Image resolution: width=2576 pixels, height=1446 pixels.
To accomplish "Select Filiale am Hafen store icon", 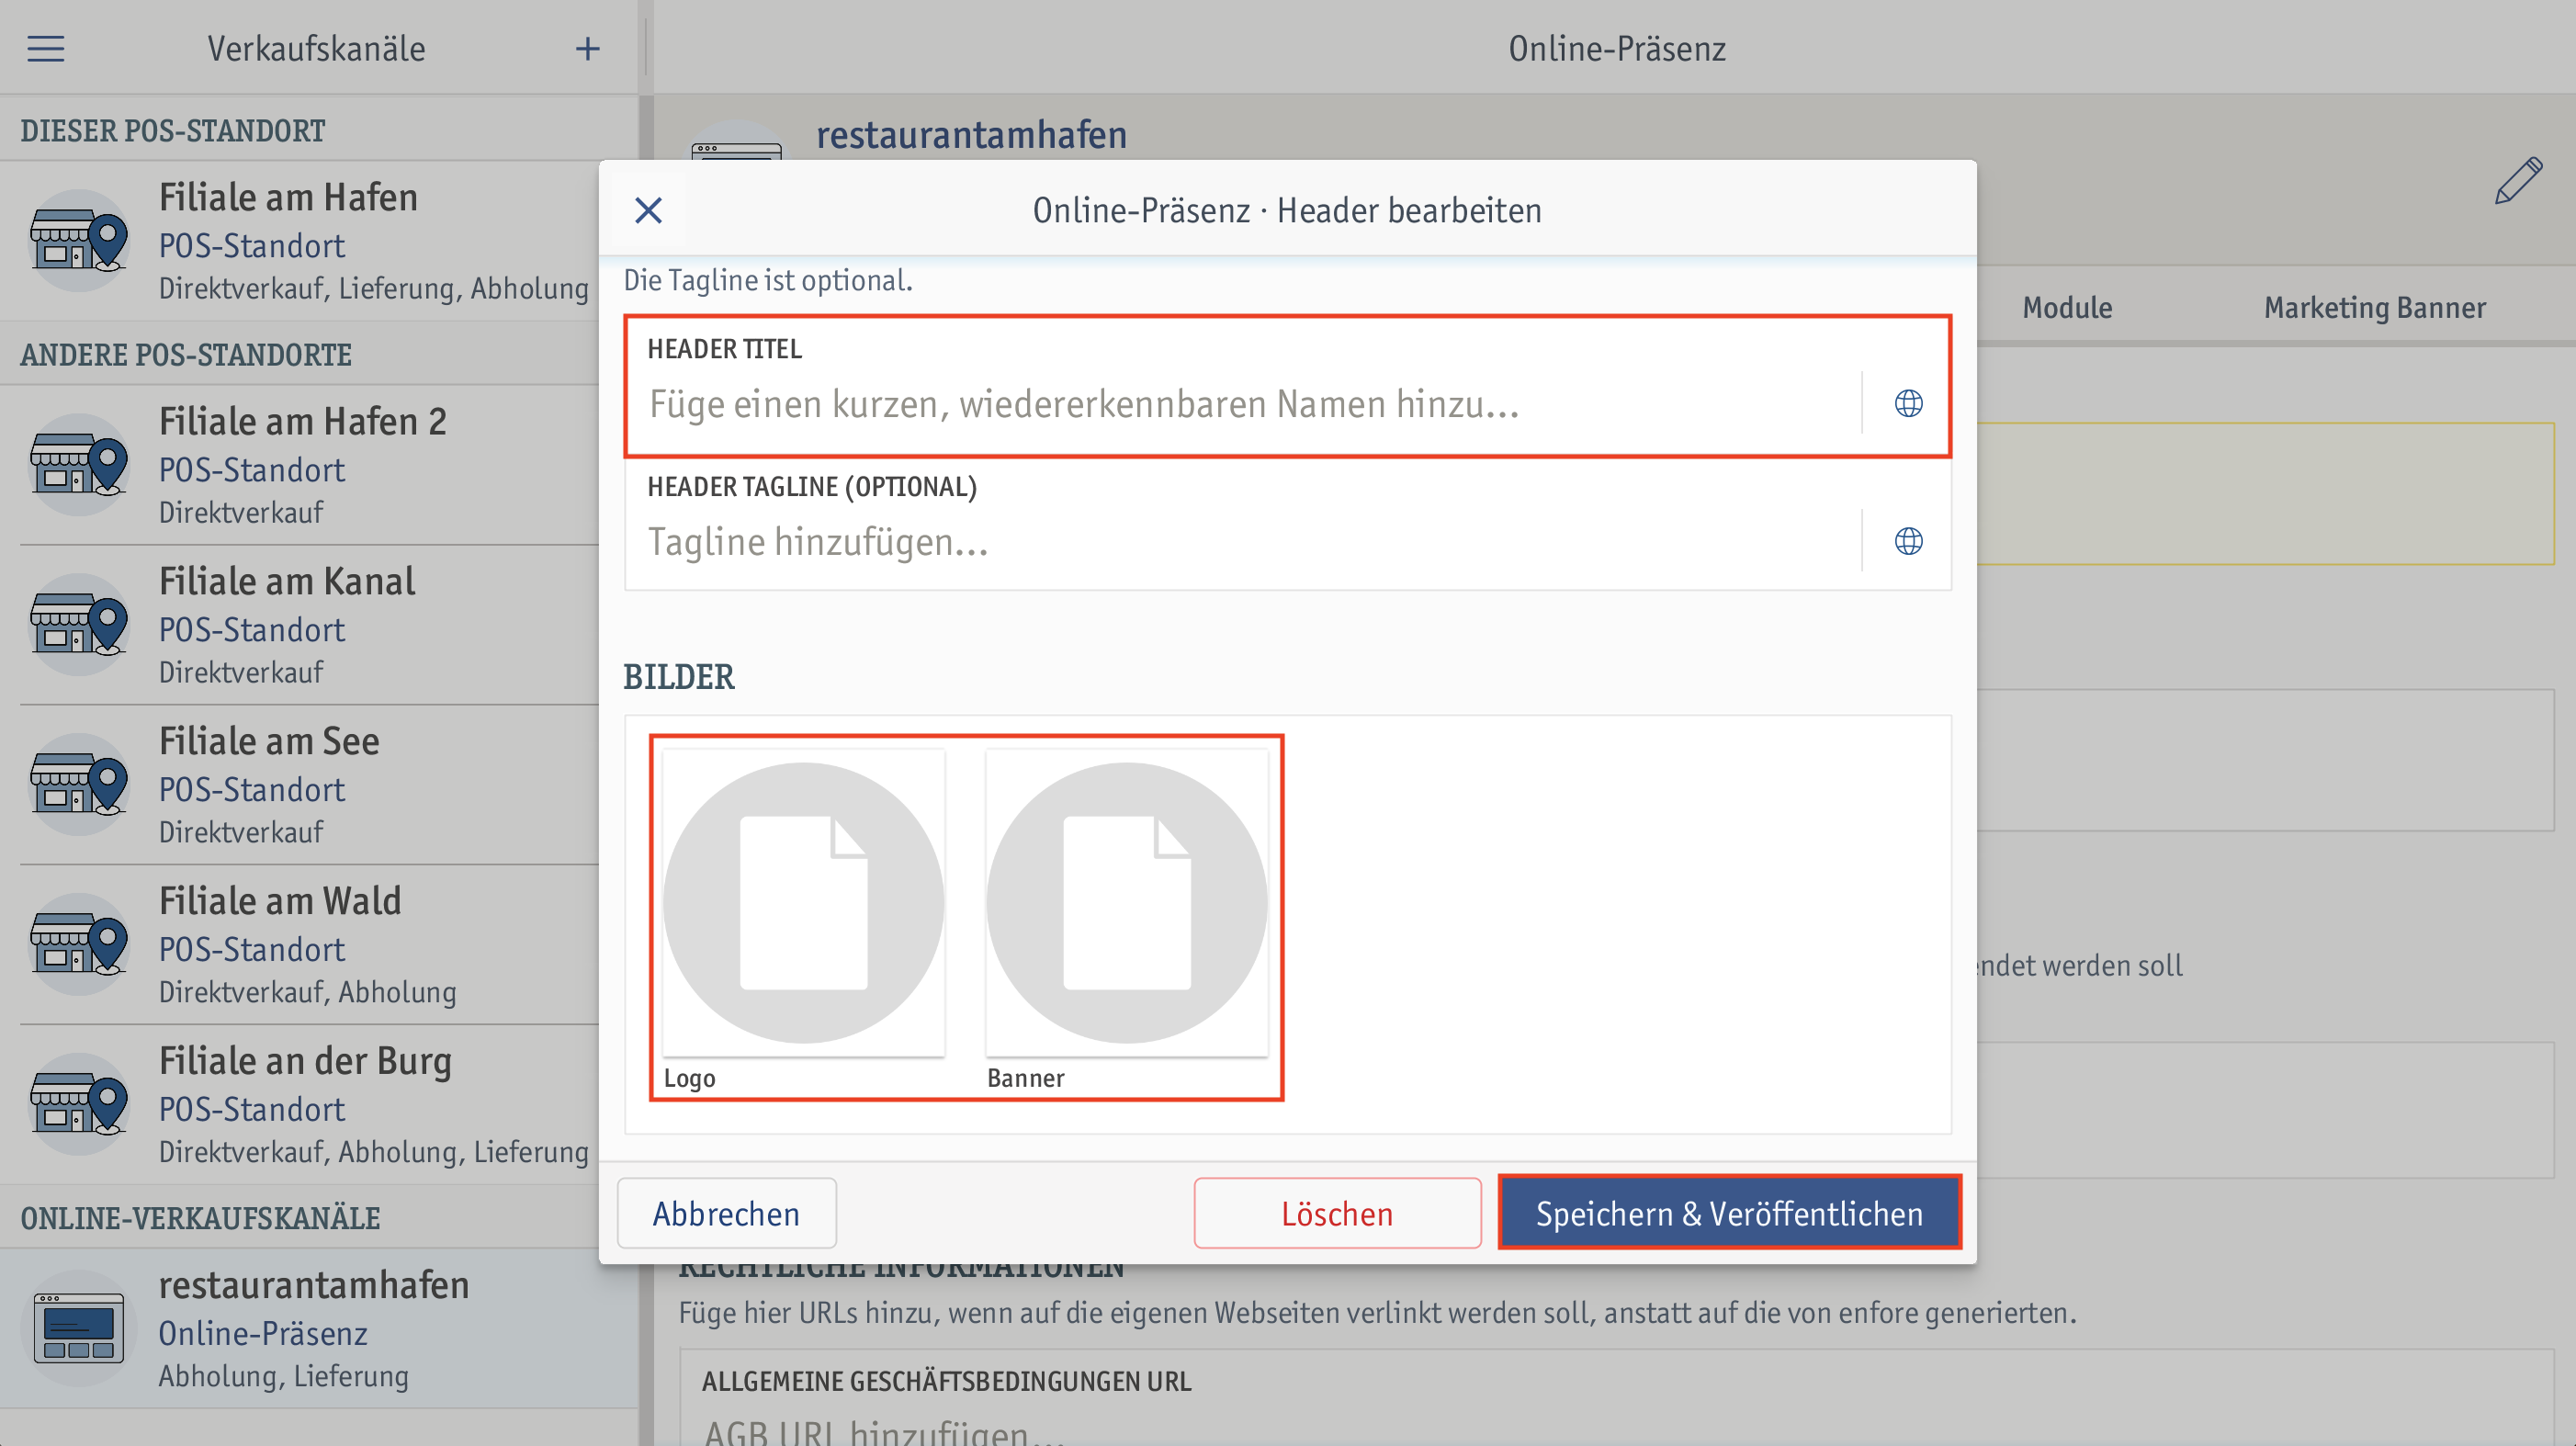I will 79,241.
